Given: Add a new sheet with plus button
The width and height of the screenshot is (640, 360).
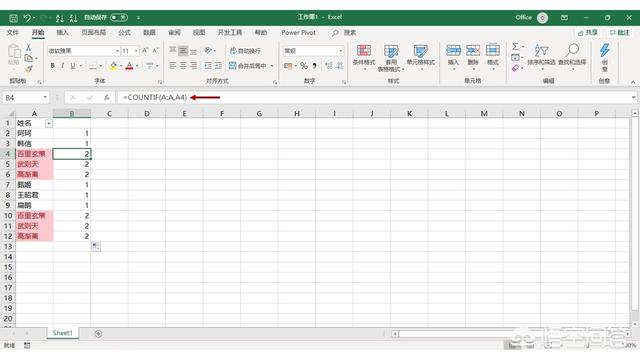Looking at the screenshot, I should click(x=98, y=334).
